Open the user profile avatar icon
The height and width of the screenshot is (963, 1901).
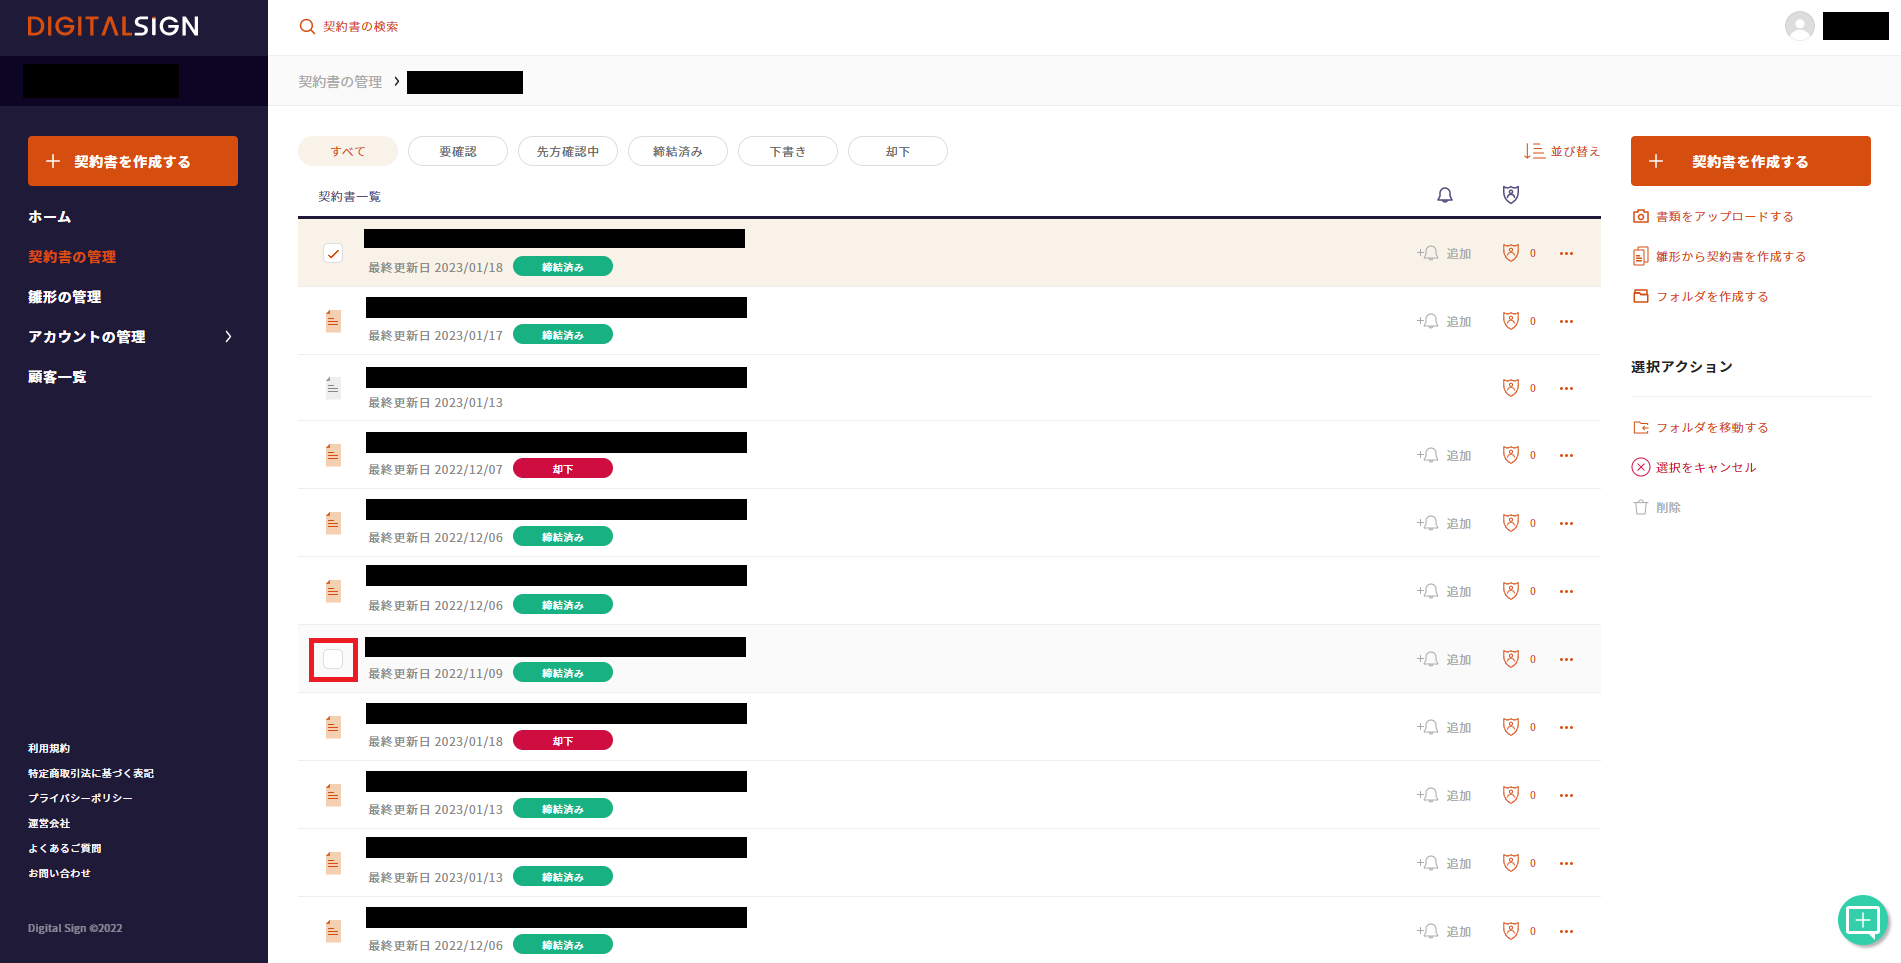(x=1799, y=26)
